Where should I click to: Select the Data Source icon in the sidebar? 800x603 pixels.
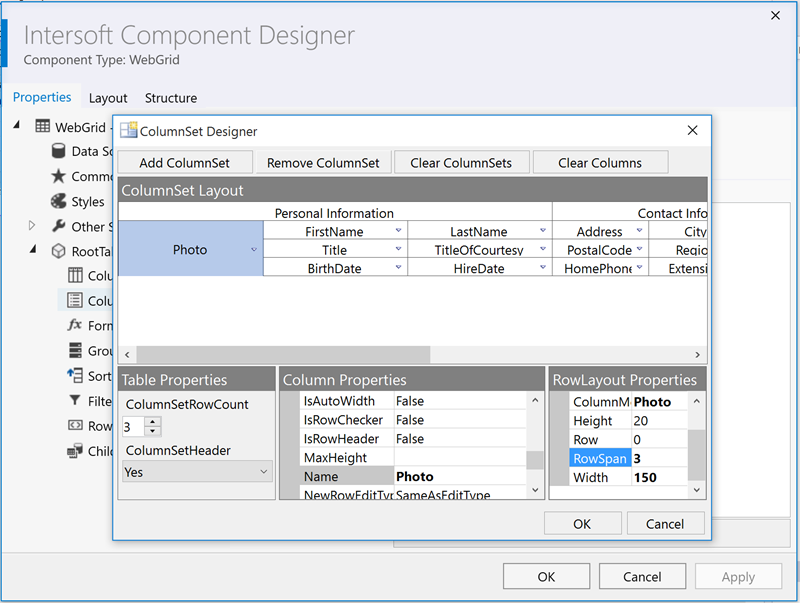pos(57,151)
